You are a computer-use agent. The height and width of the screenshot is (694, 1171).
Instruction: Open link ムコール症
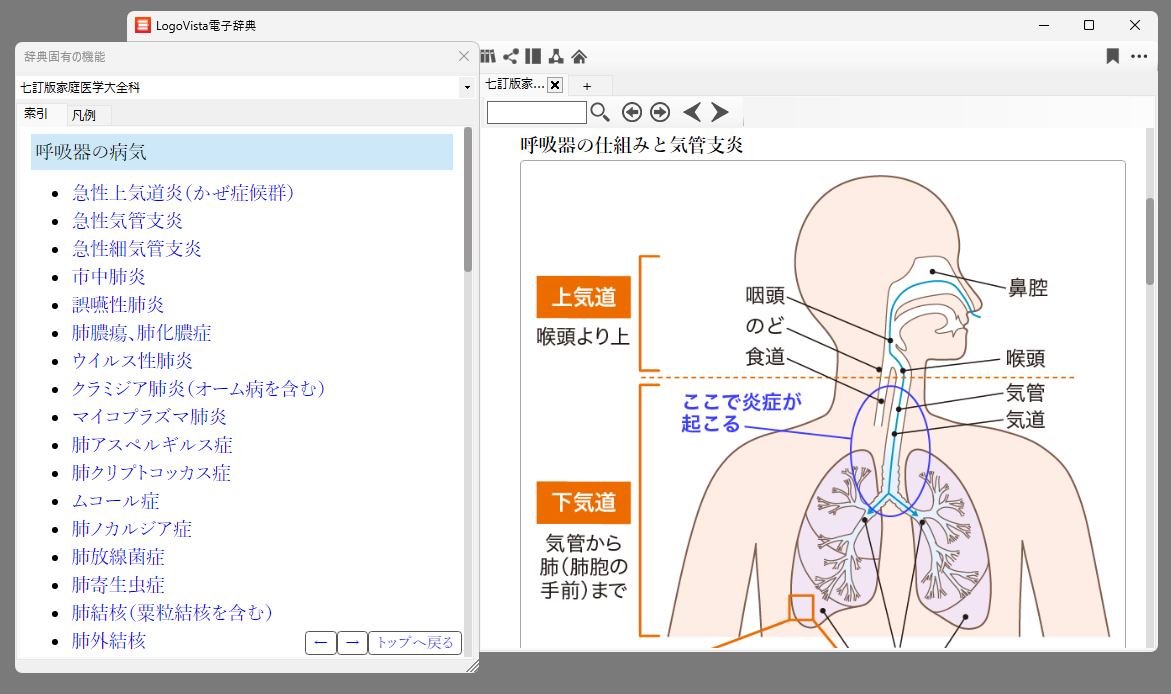116,501
